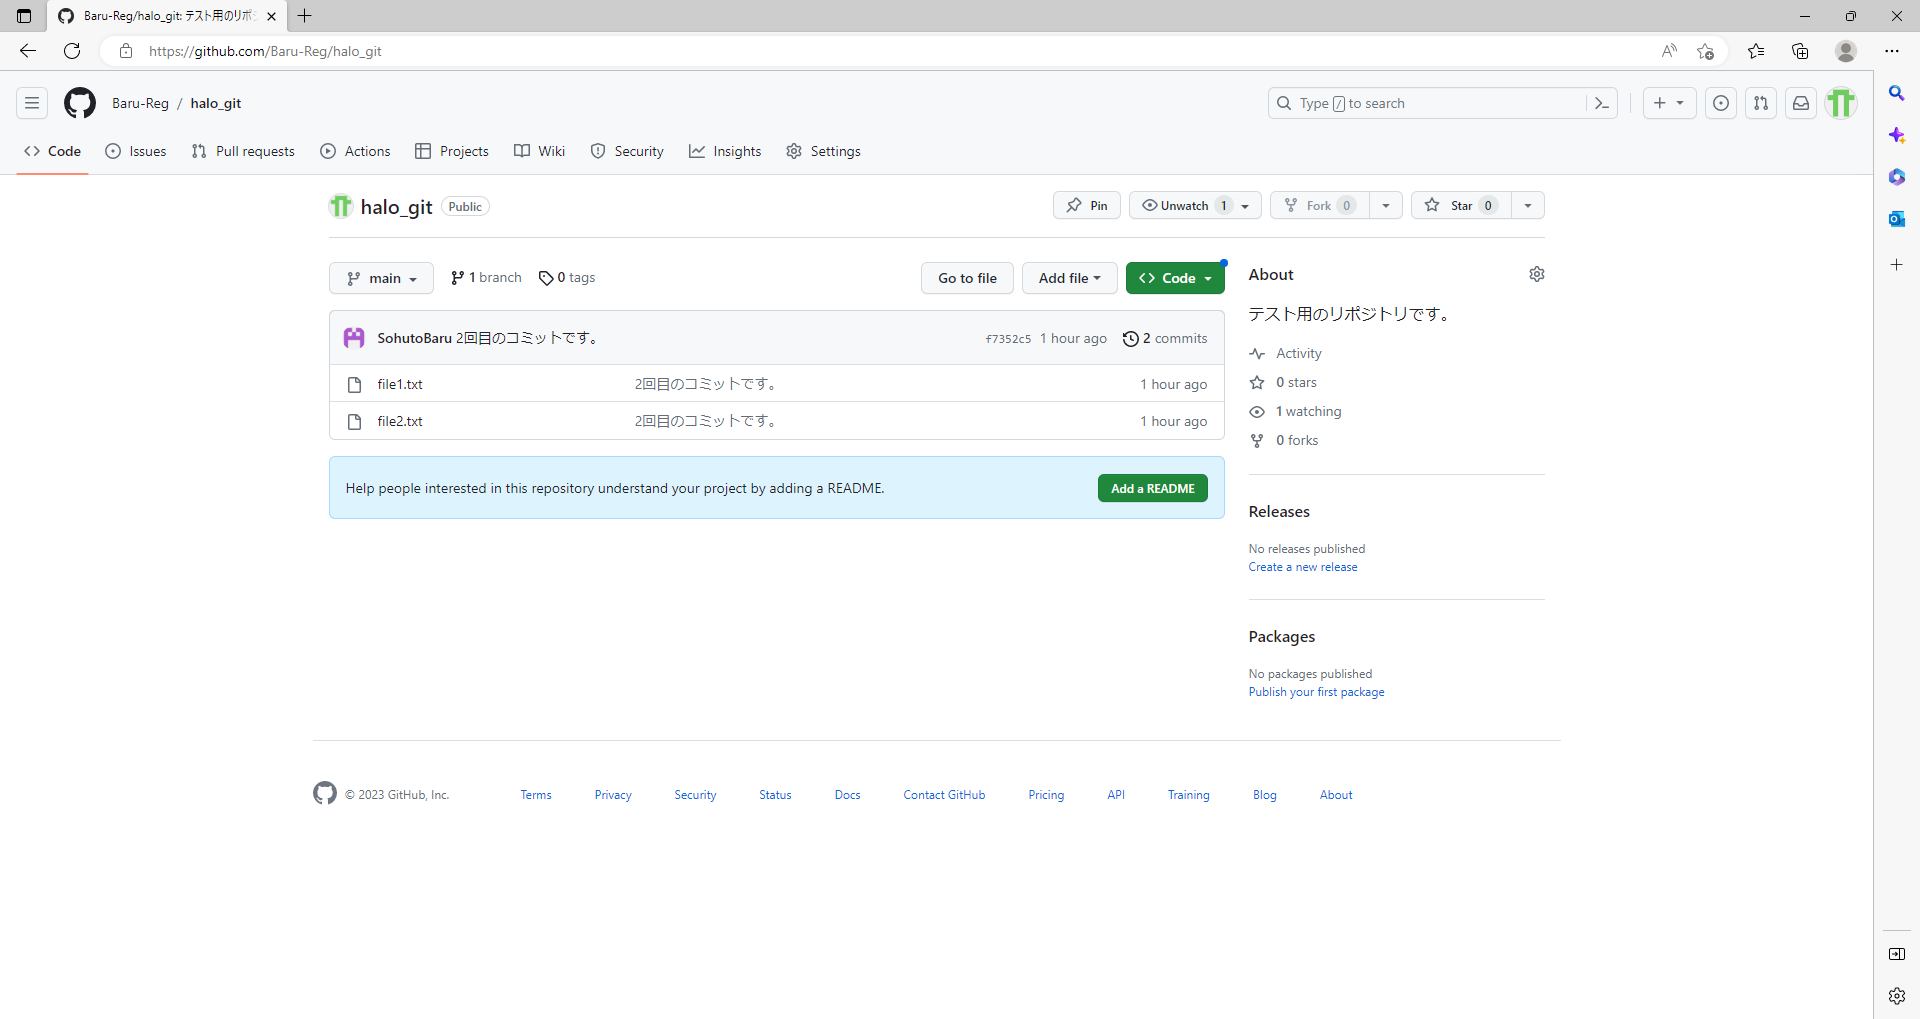
Task: Open the command palette icon in search bar
Action: coord(1601,103)
